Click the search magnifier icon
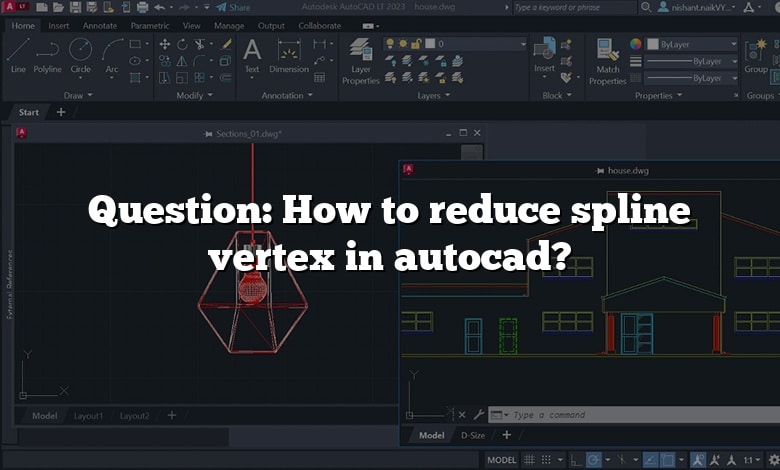780x470 pixels. click(x=646, y=7)
